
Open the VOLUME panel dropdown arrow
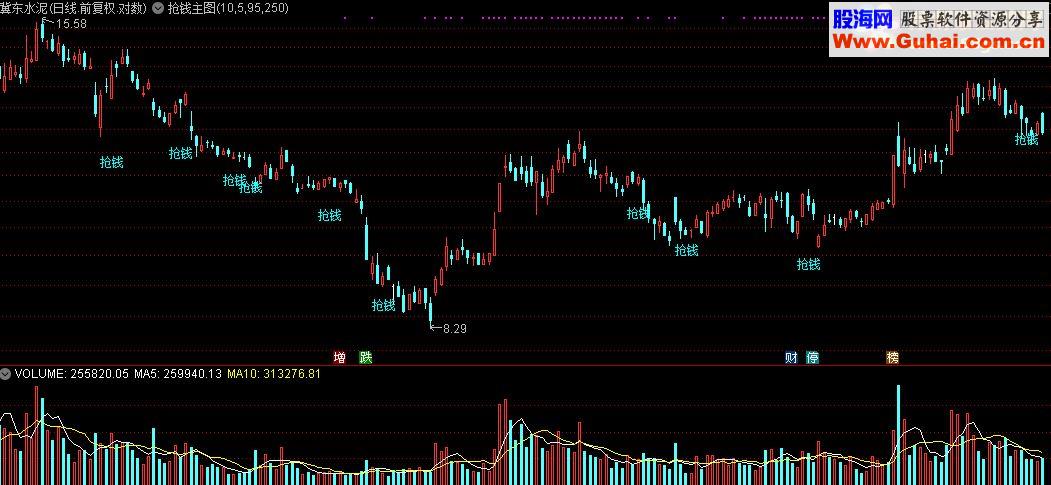[6, 374]
